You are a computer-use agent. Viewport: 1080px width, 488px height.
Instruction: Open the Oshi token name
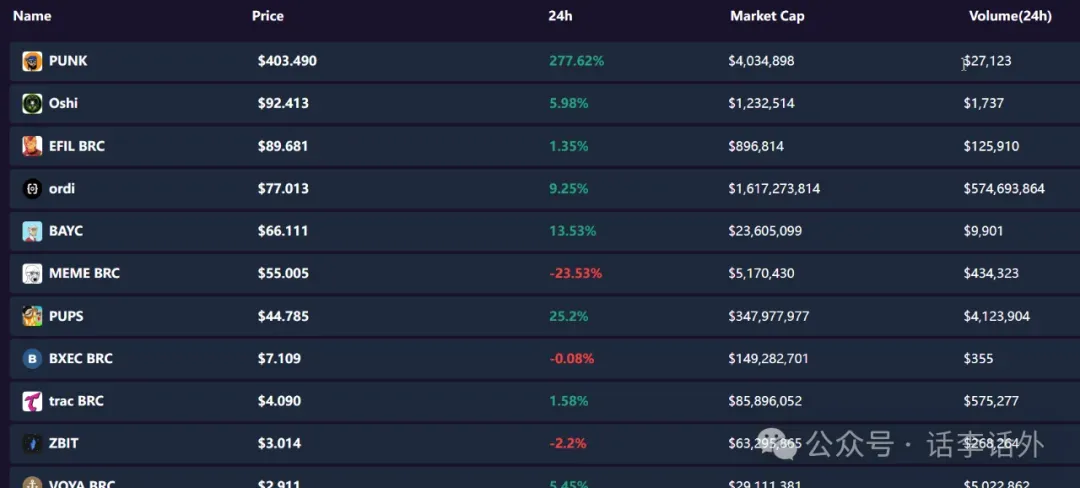click(x=63, y=103)
